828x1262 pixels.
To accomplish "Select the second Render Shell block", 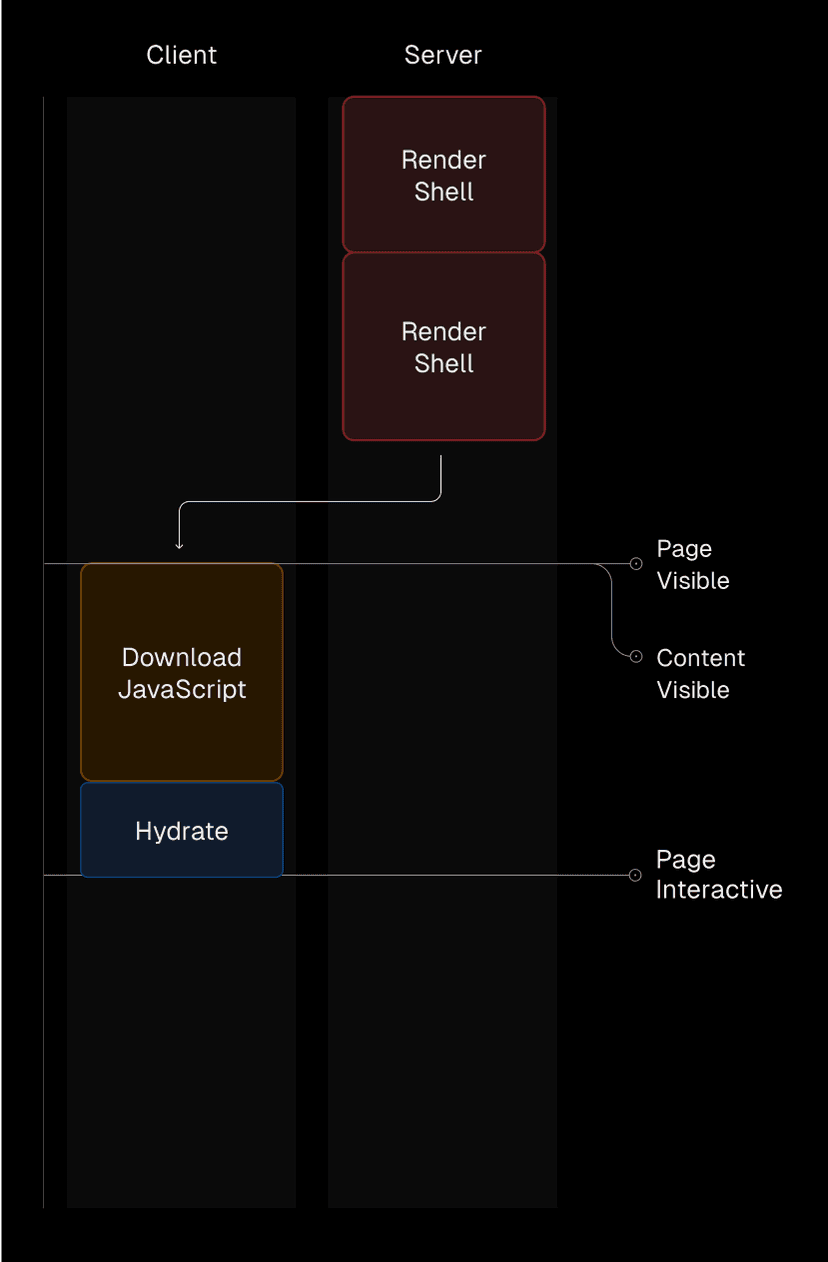I will pos(443,346).
